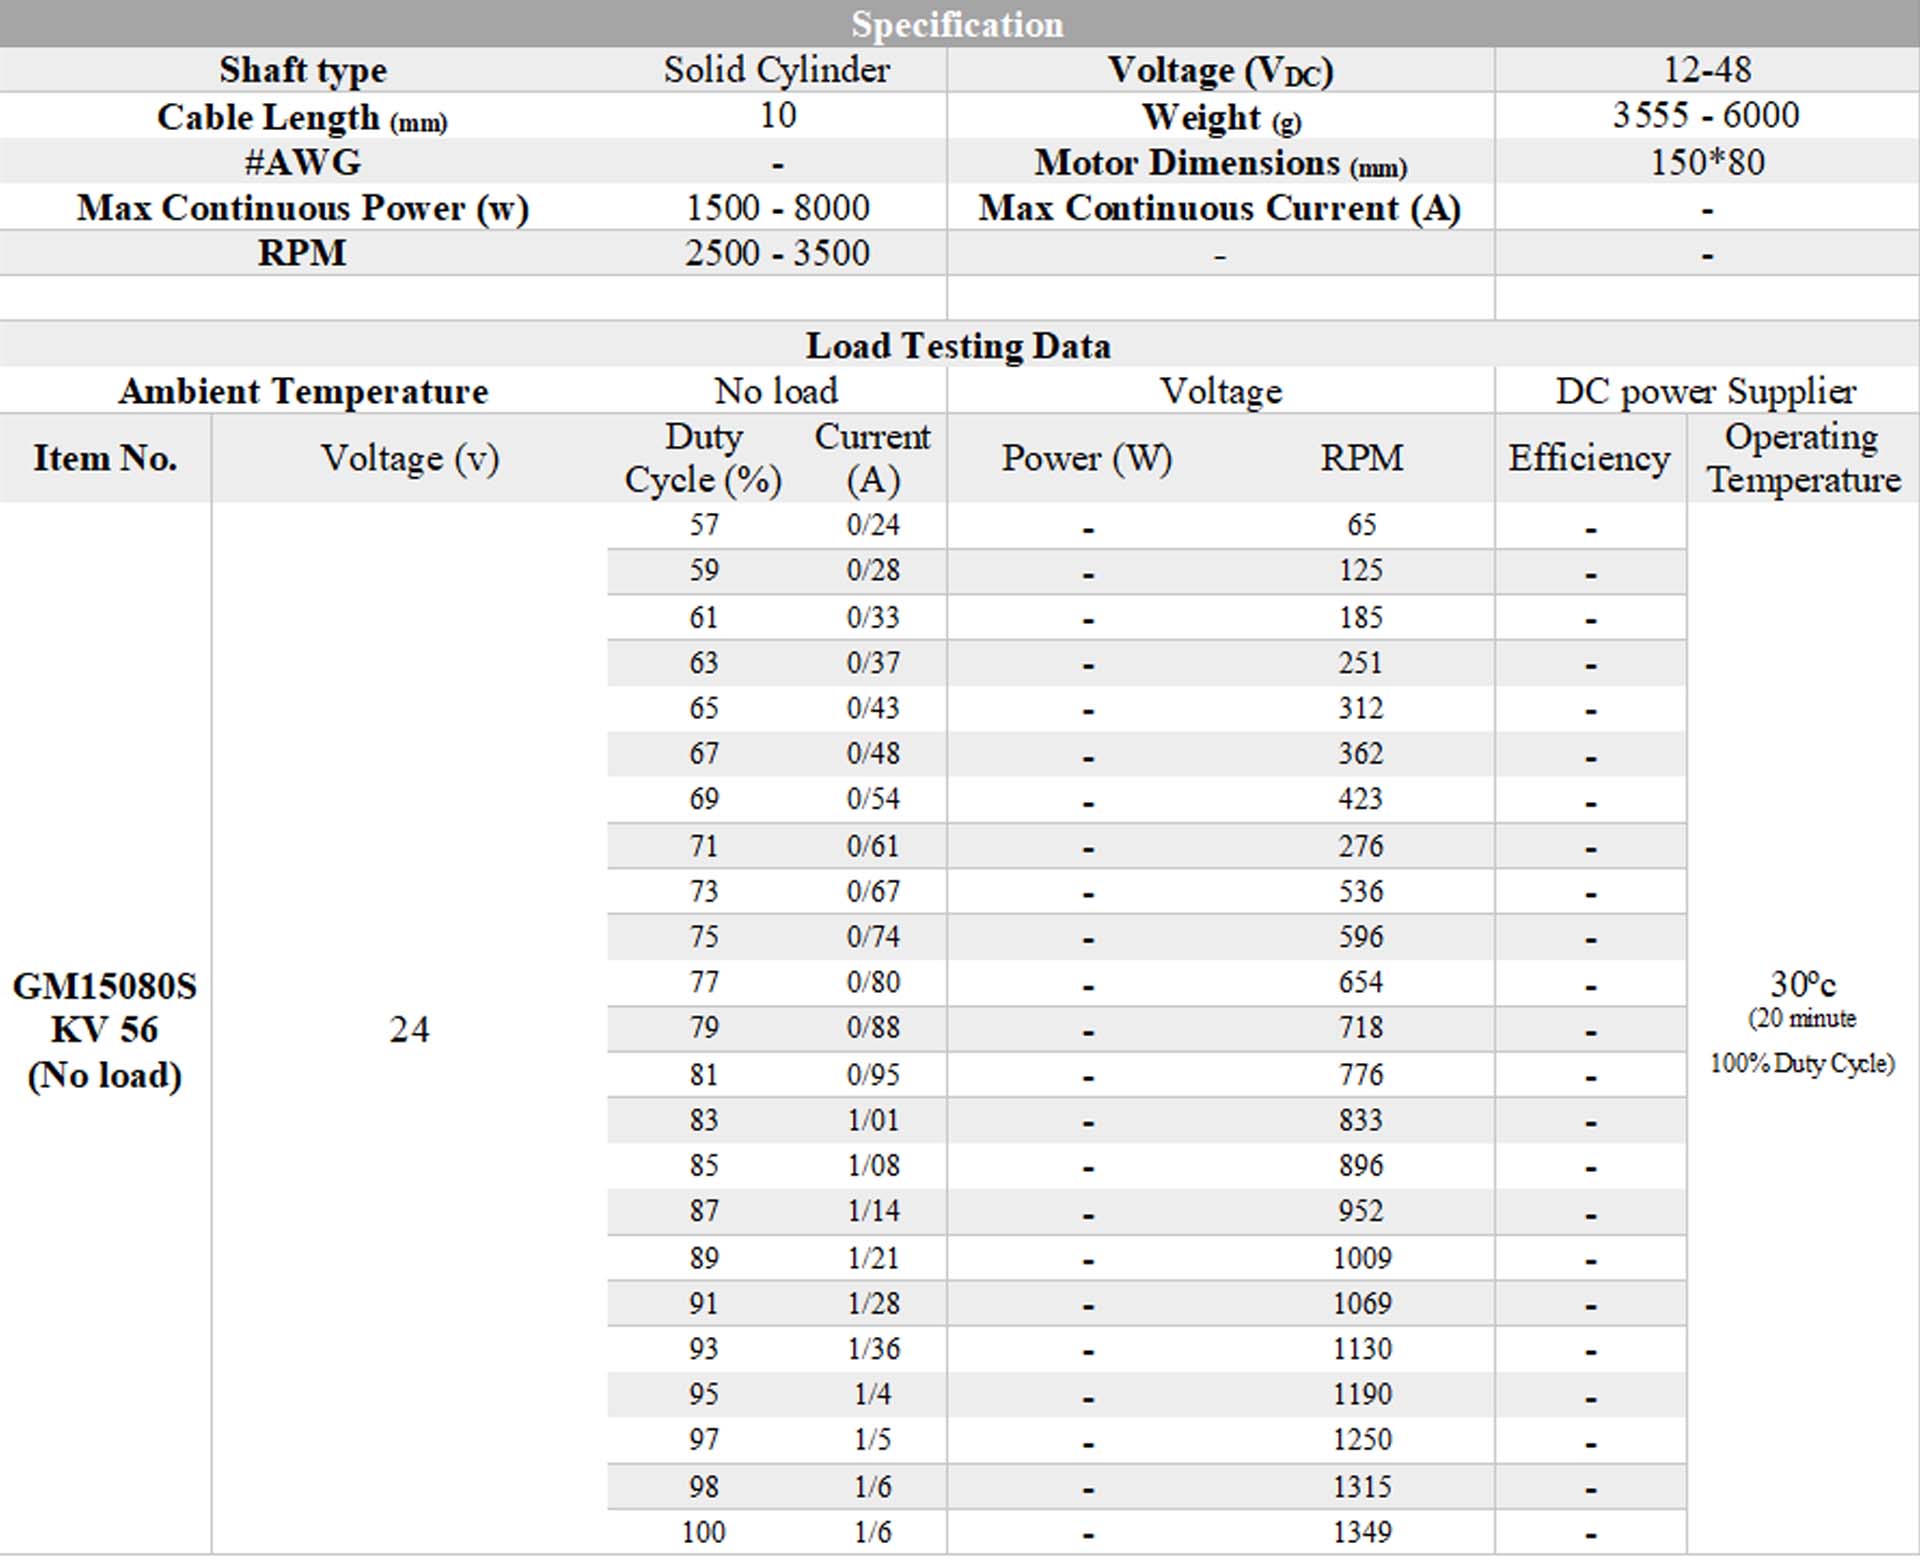Select the '3555 - 6000' weight value

(1706, 115)
